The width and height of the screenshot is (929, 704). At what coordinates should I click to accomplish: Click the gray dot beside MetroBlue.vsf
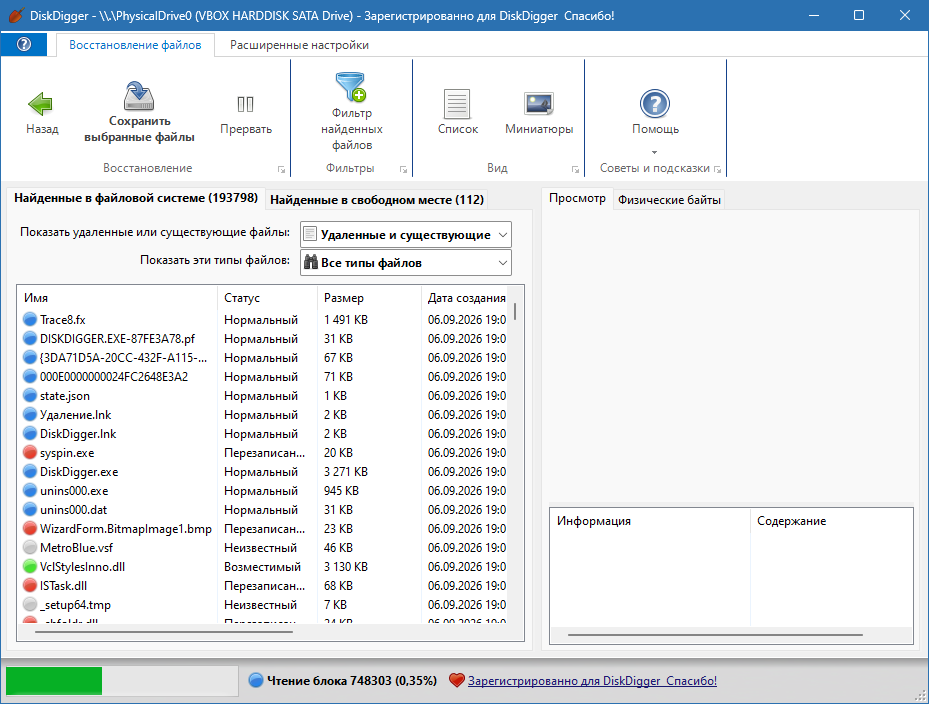[30, 548]
